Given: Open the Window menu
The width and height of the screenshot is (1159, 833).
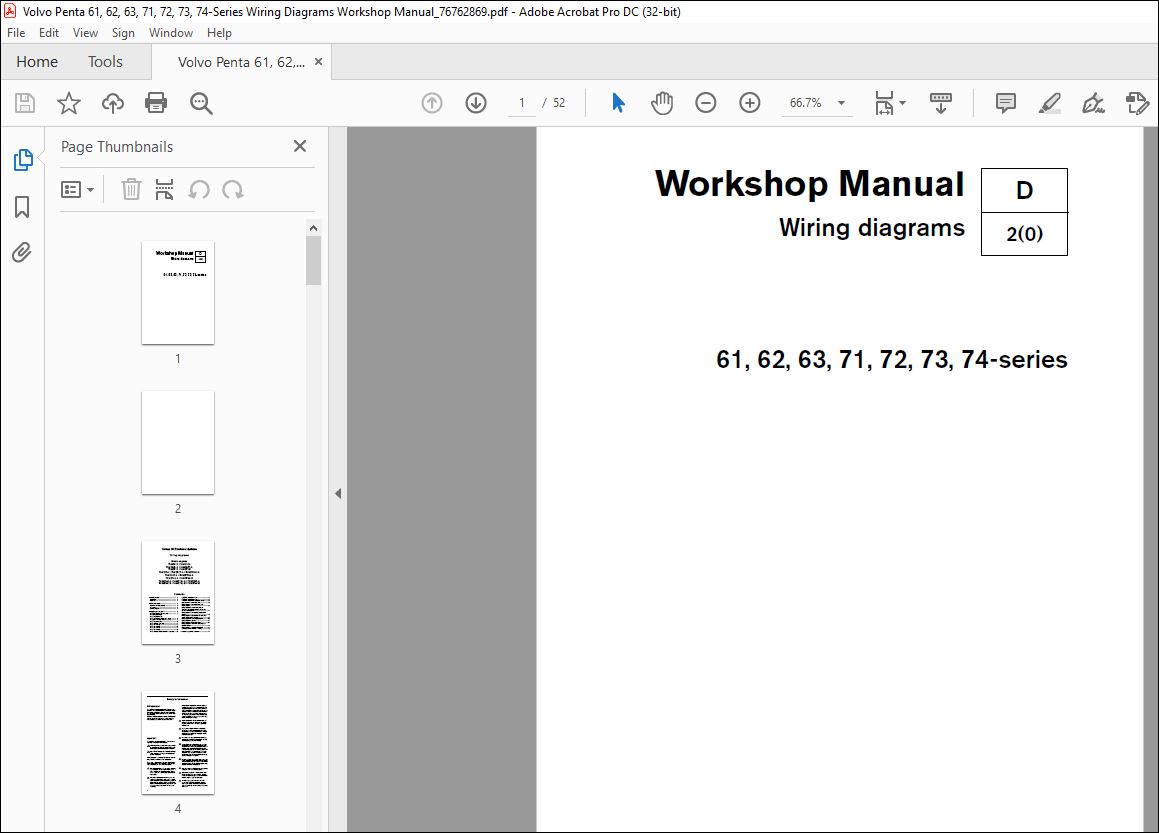Looking at the screenshot, I should pos(171,33).
